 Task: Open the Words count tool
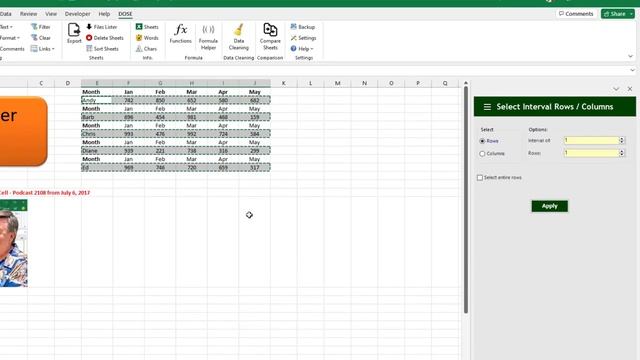[x=147, y=38]
